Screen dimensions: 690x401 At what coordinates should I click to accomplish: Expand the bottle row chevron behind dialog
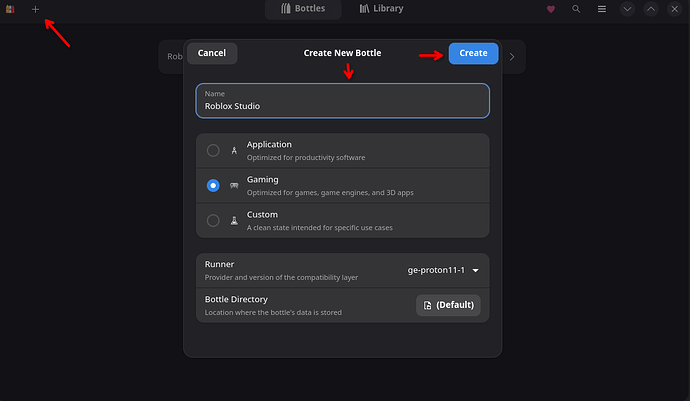click(512, 57)
